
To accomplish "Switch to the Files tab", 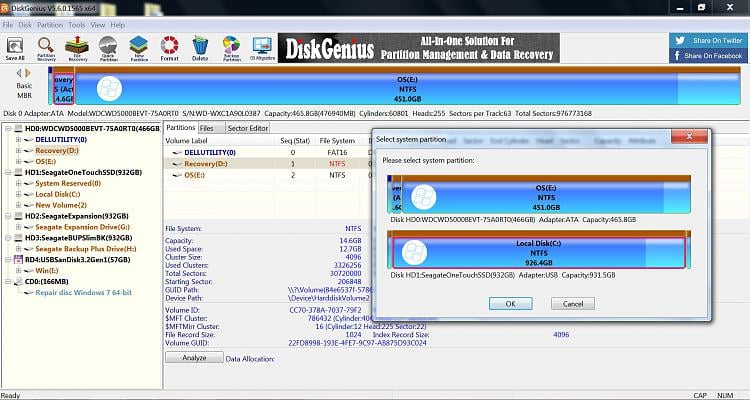I will (210, 128).
